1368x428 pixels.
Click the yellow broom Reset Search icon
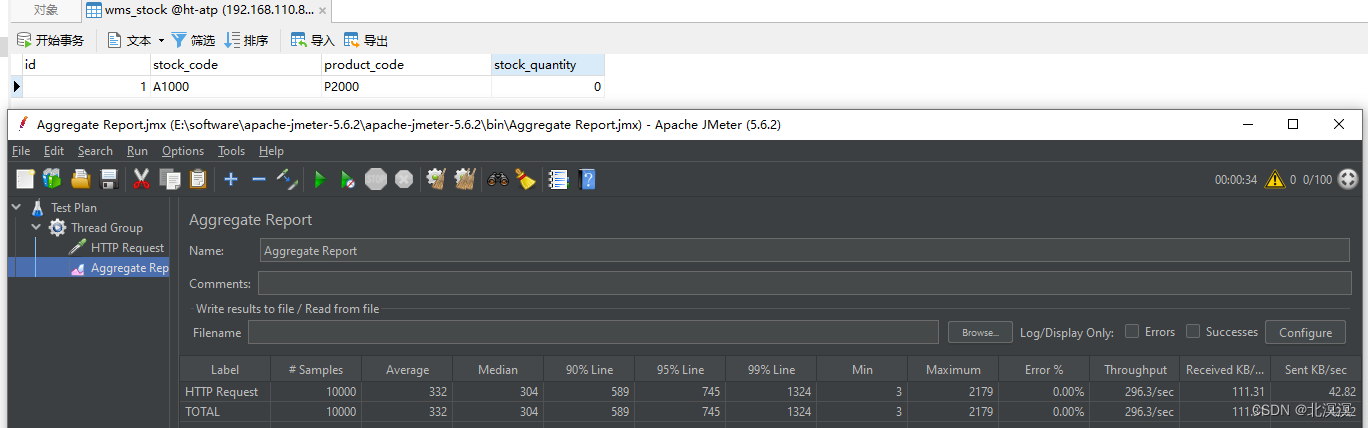pyautogui.click(x=525, y=179)
